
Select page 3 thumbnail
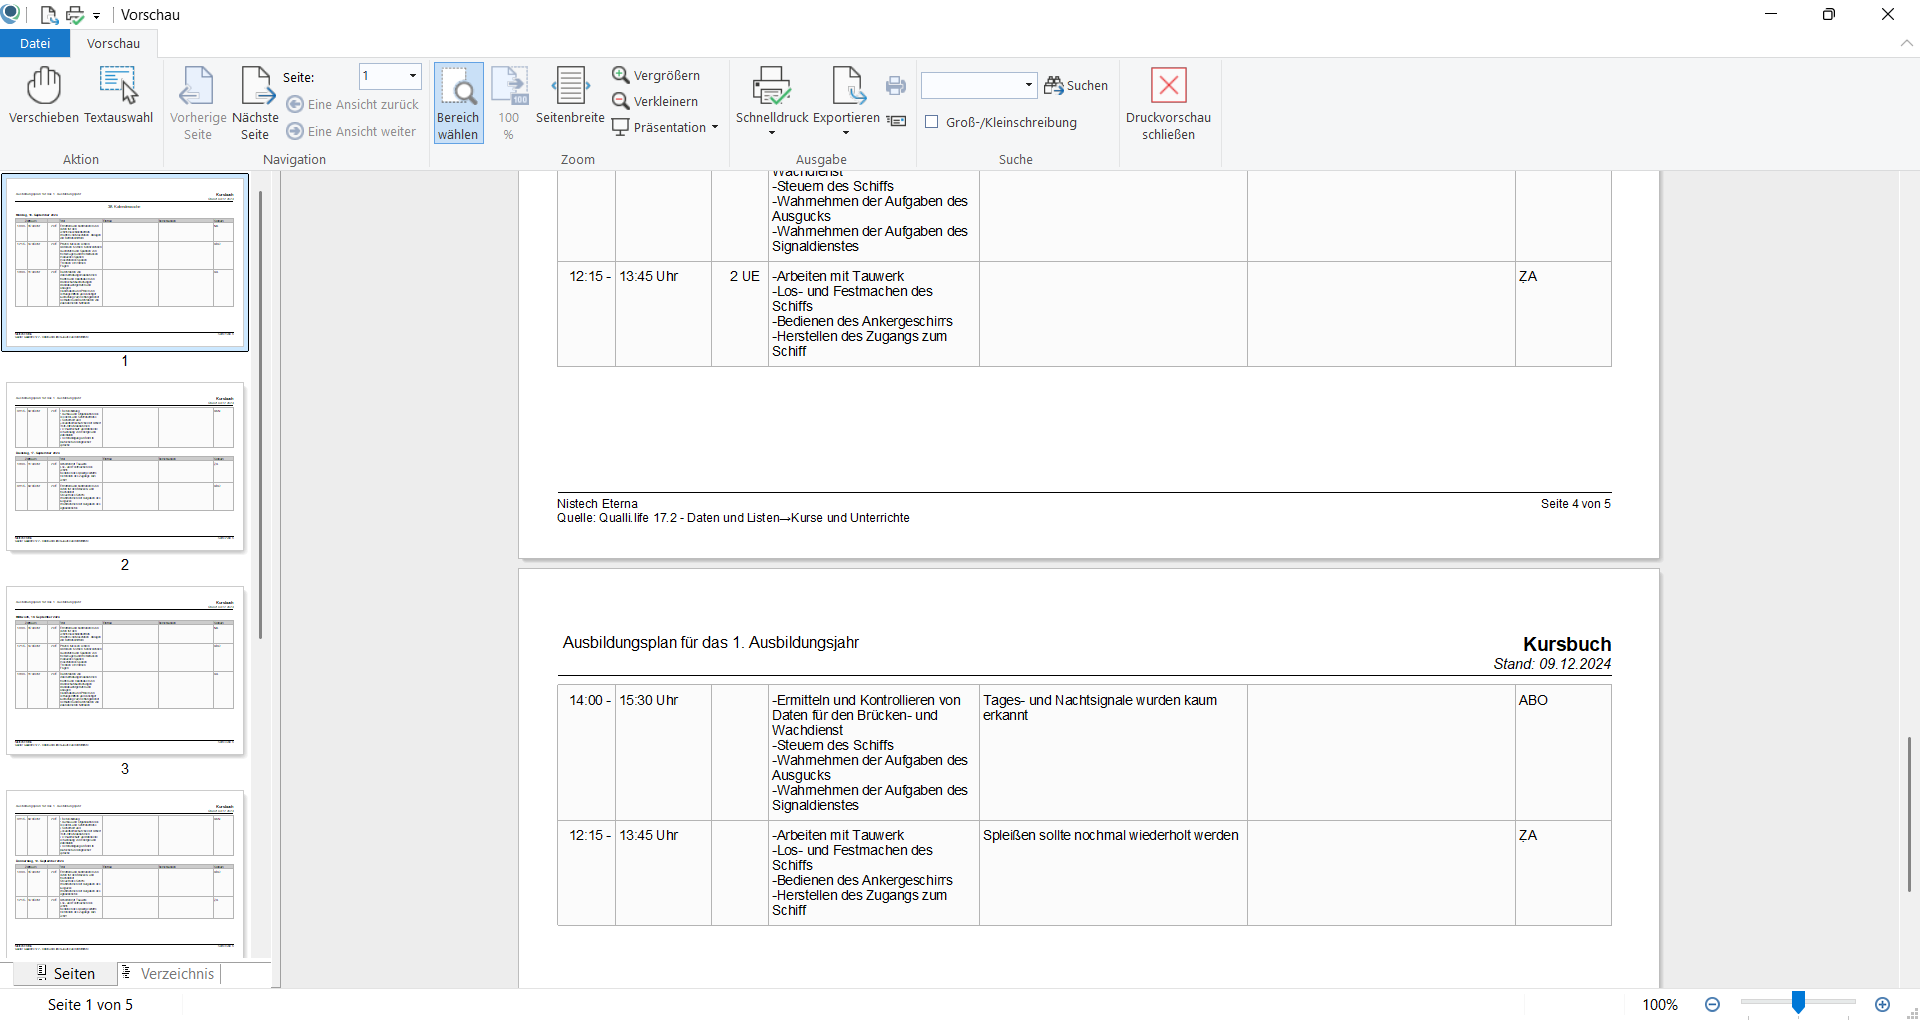coord(125,670)
